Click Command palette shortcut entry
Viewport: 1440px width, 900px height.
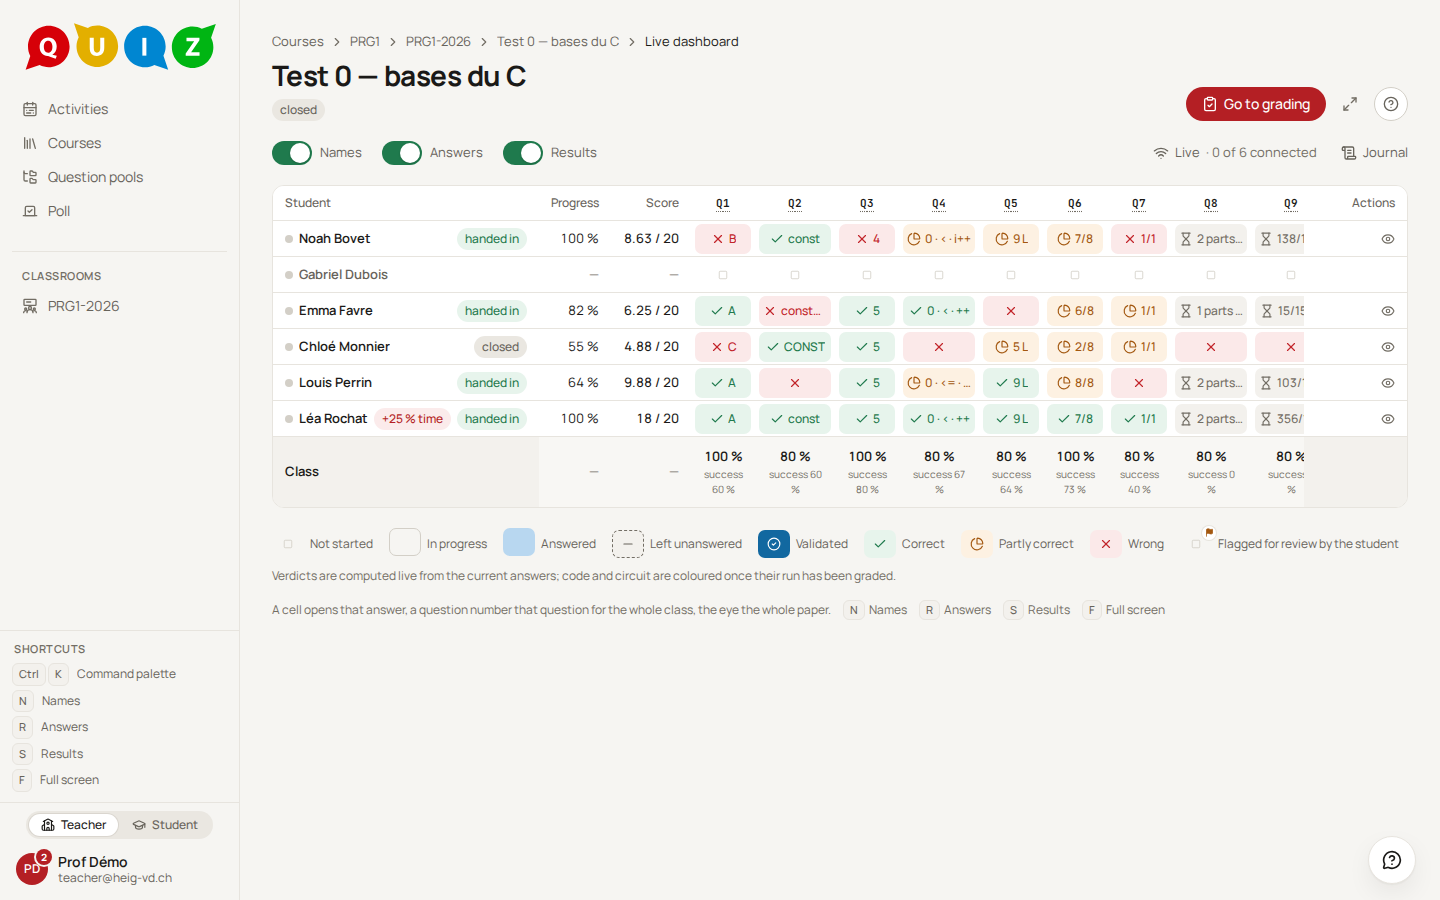[96, 674]
